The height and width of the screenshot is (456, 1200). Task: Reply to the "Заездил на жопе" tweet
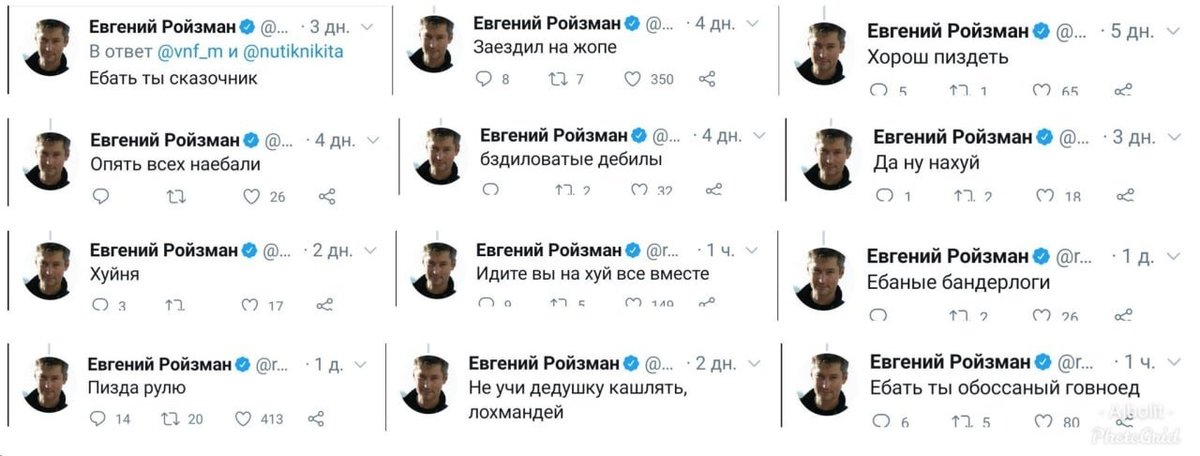coord(485,79)
